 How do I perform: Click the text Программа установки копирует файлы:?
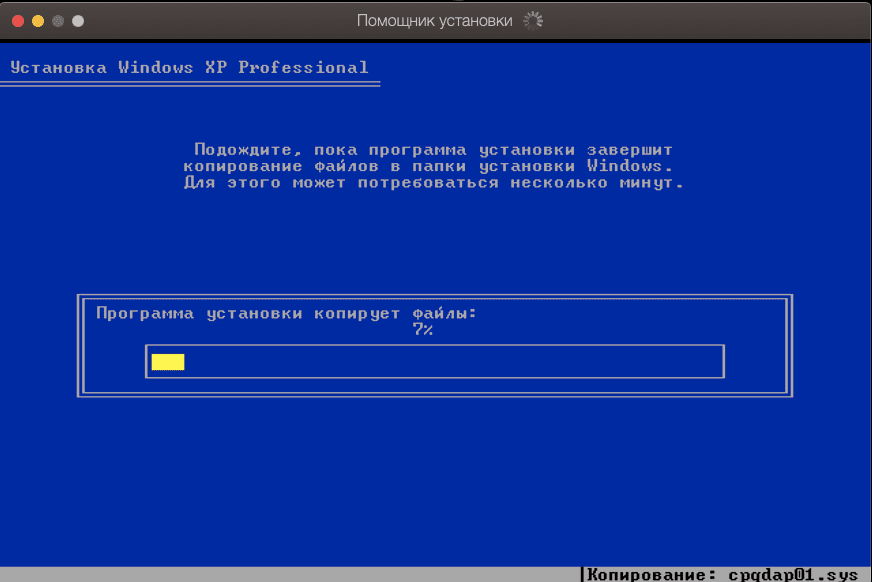[286, 314]
